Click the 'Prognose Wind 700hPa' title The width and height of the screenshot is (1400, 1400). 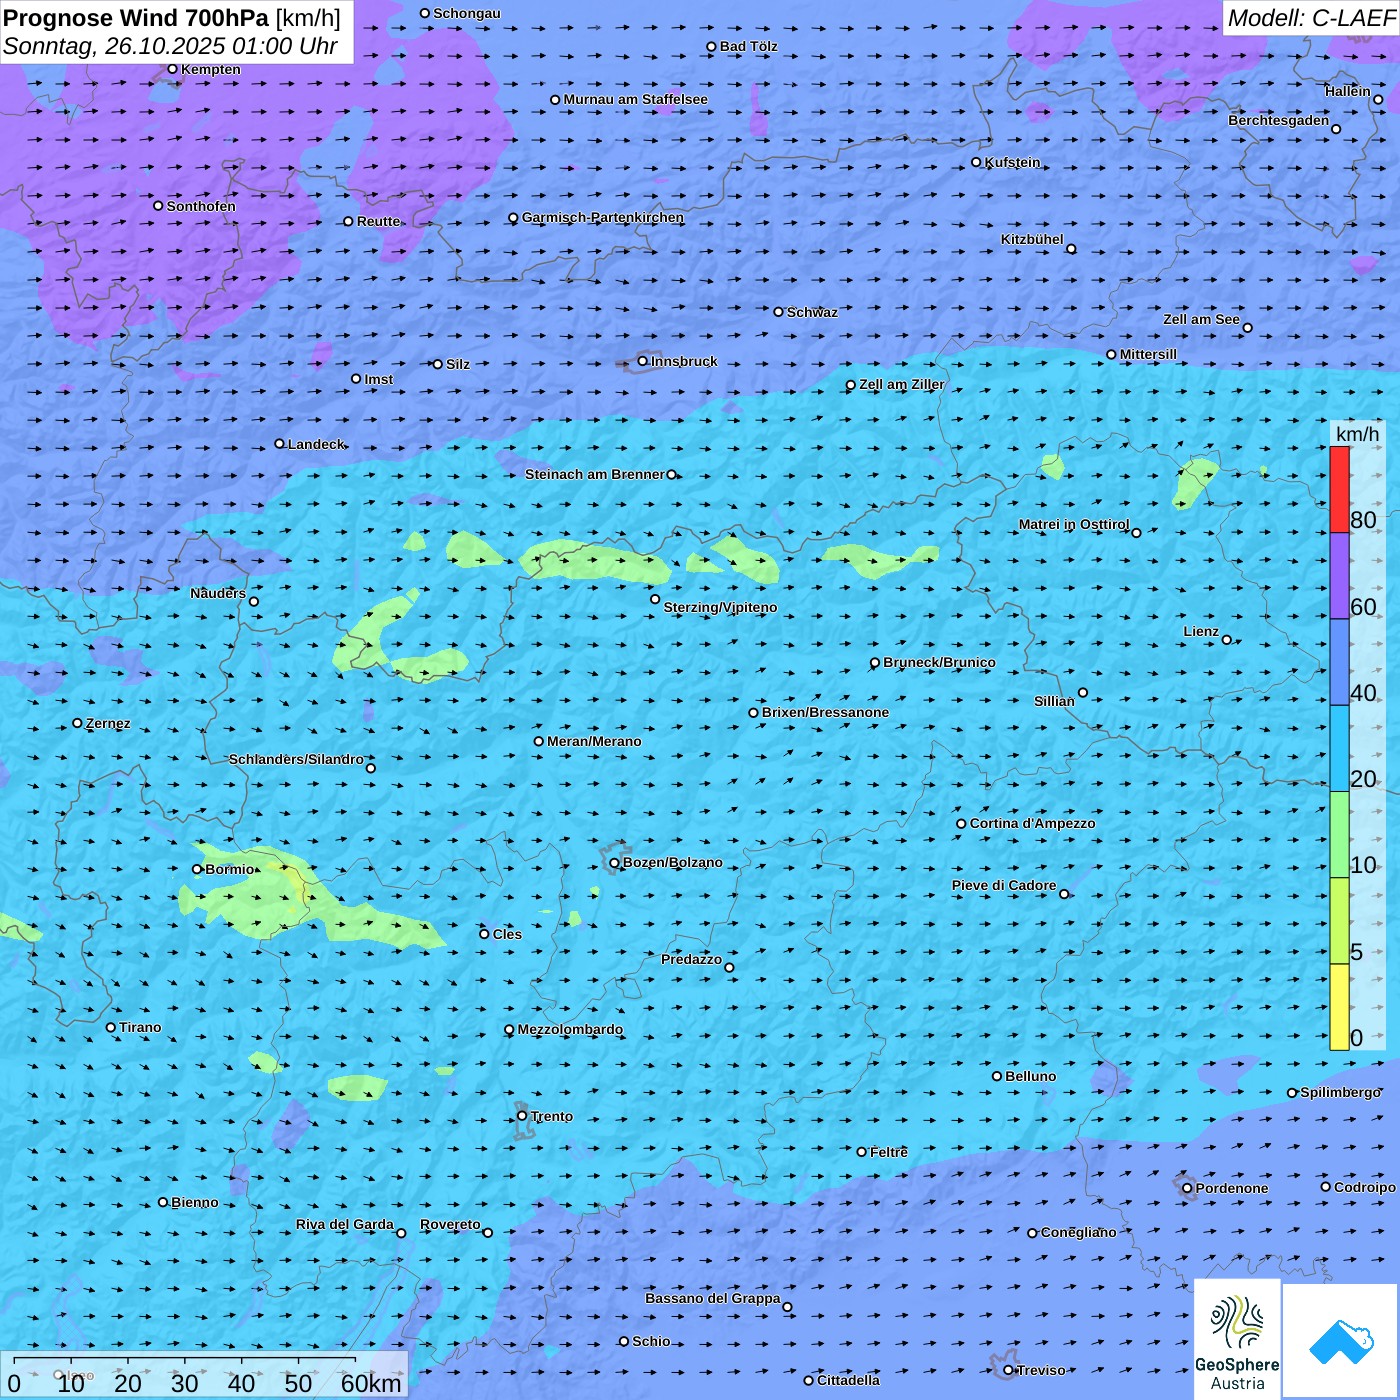point(136,18)
